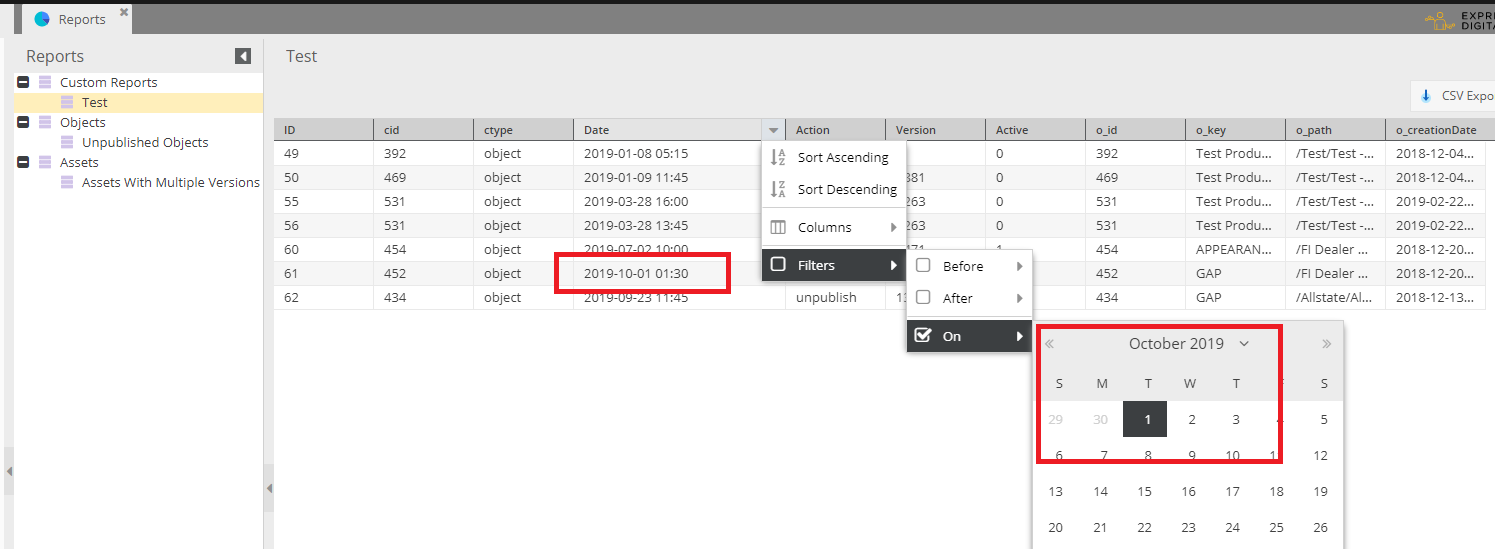Click the unpublish action cell
Image resolution: width=1495 pixels, height=549 pixels.
(x=836, y=298)
